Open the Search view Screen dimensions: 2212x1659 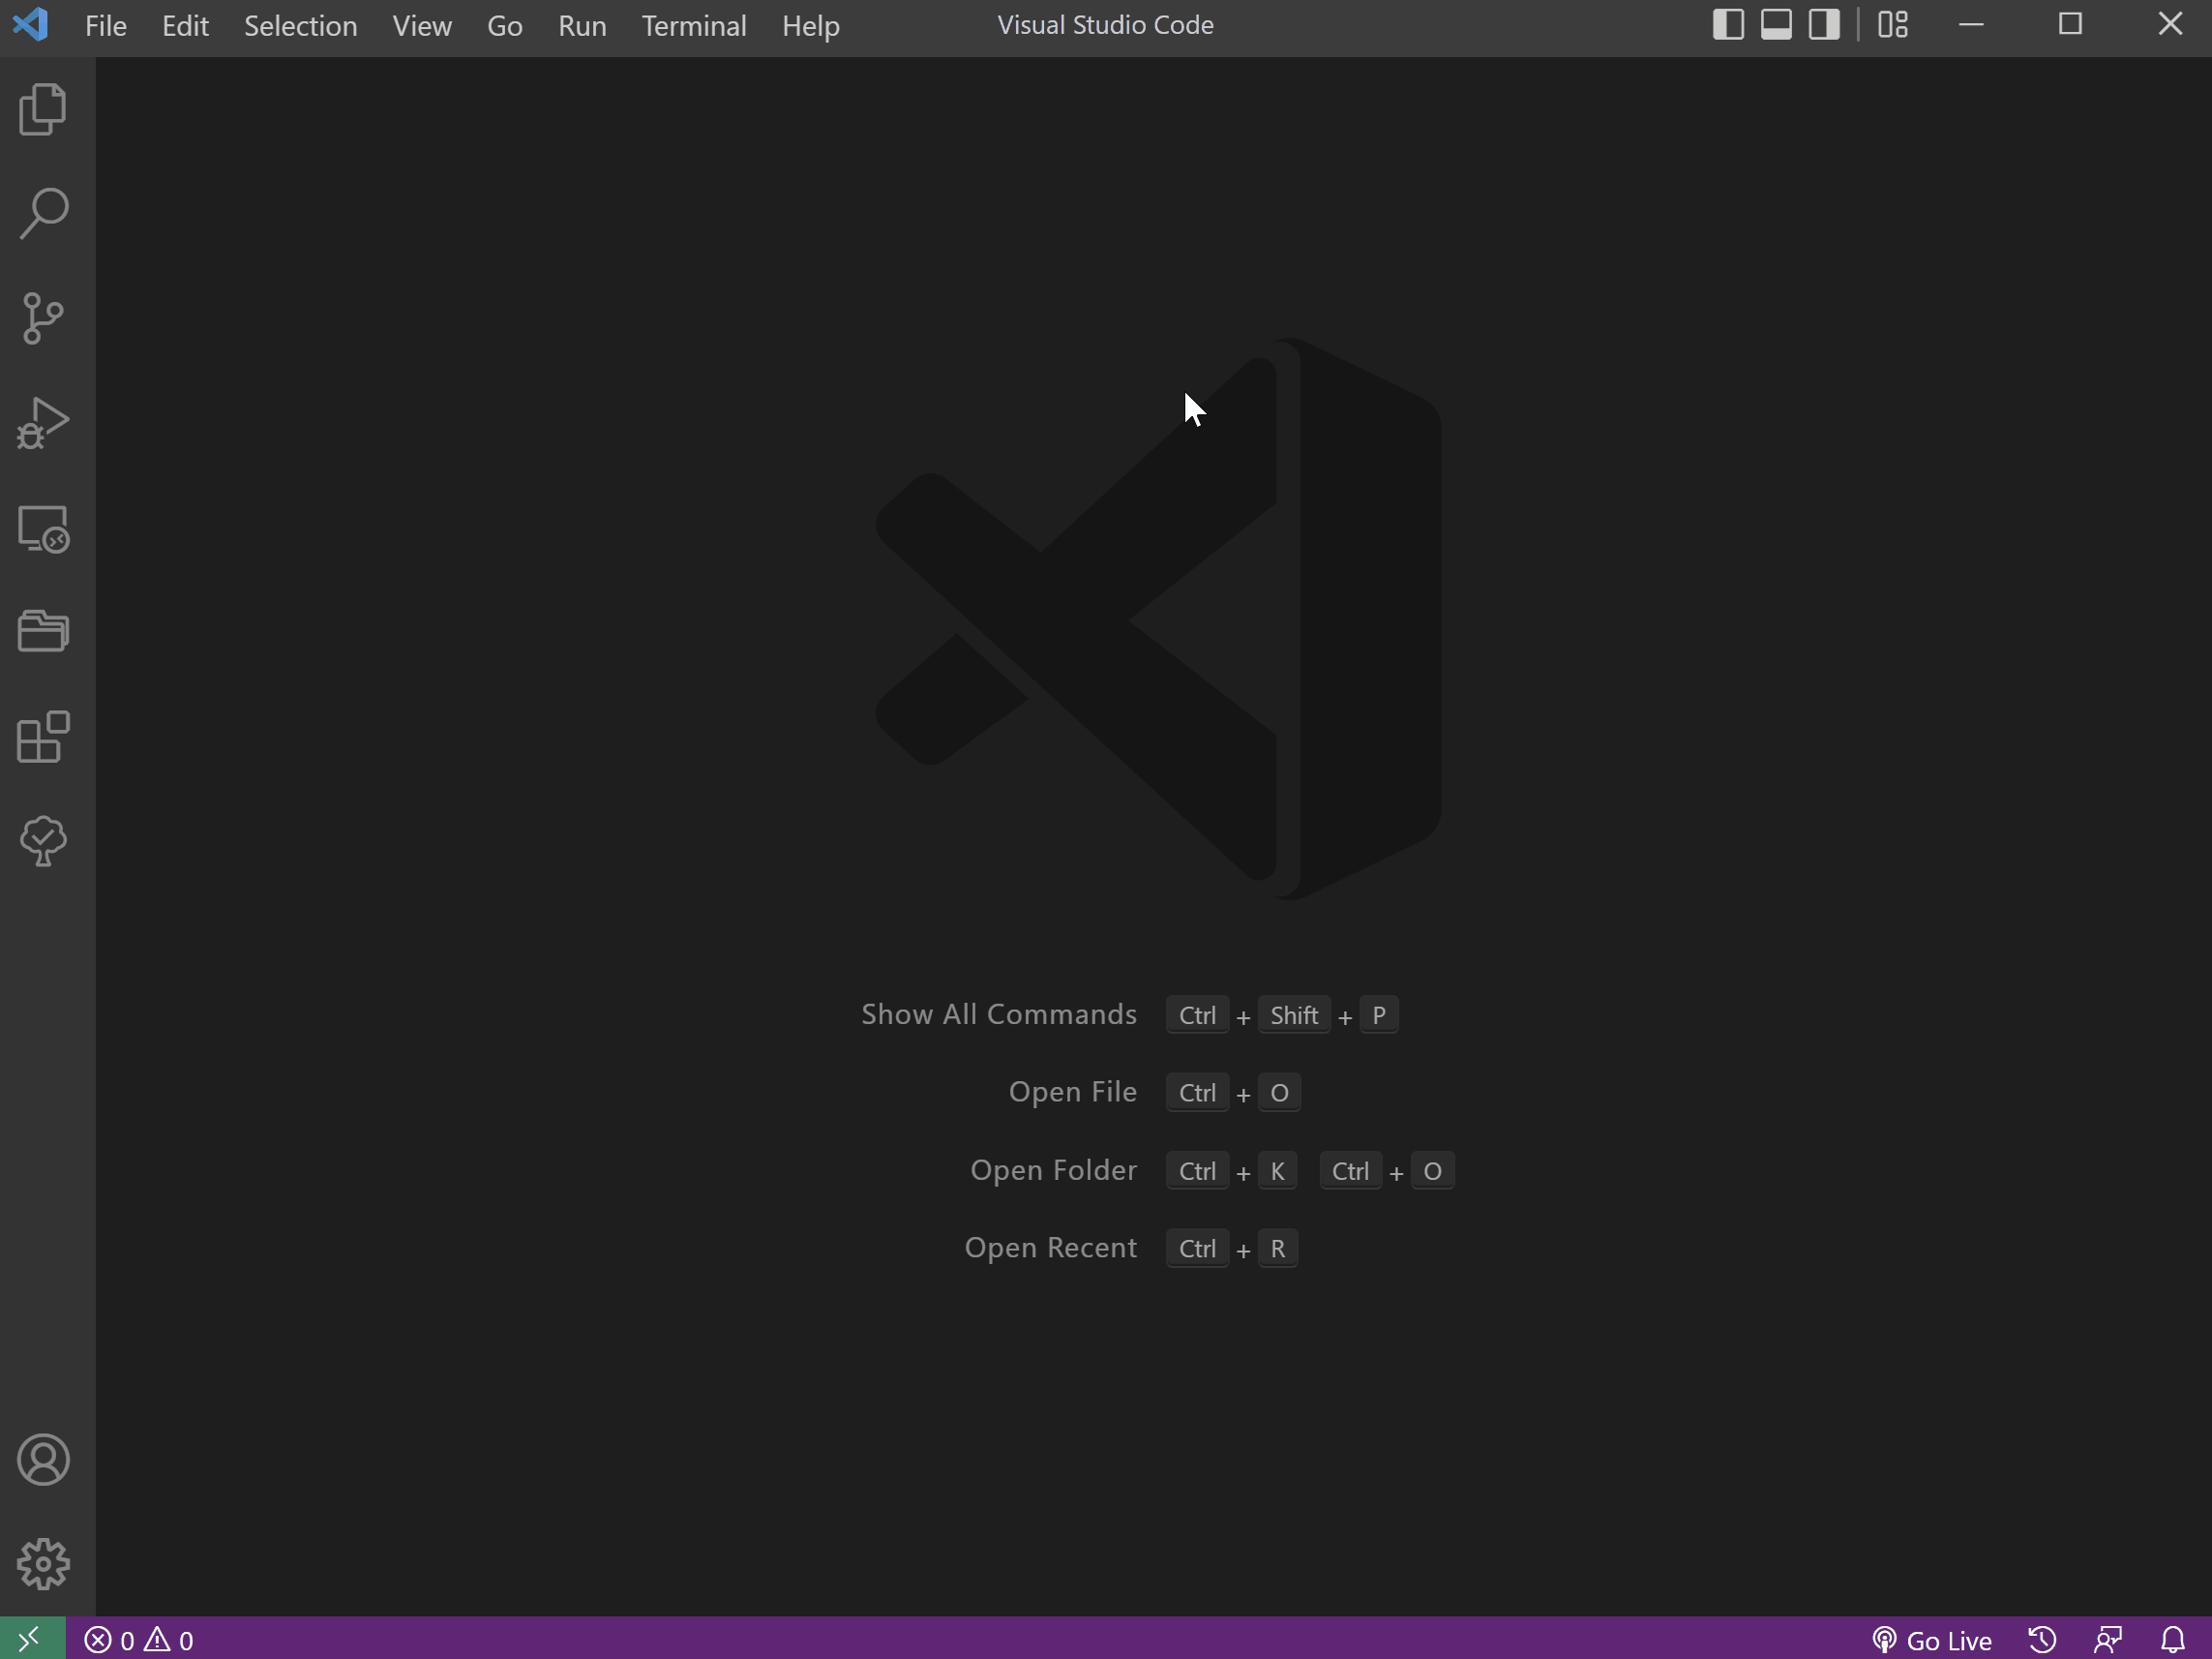coord(43,213)
